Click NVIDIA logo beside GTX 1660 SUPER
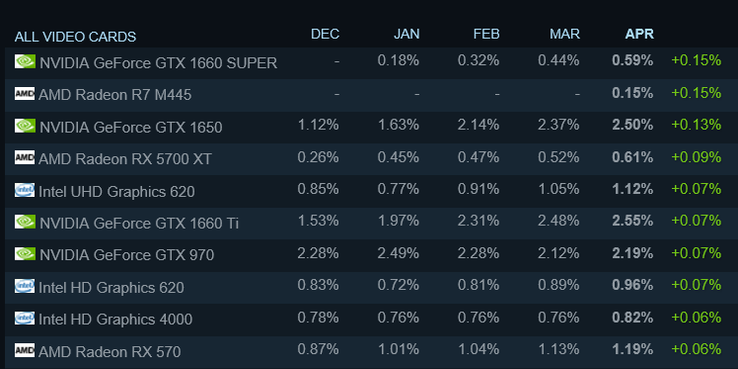 (x=25, y=62)
